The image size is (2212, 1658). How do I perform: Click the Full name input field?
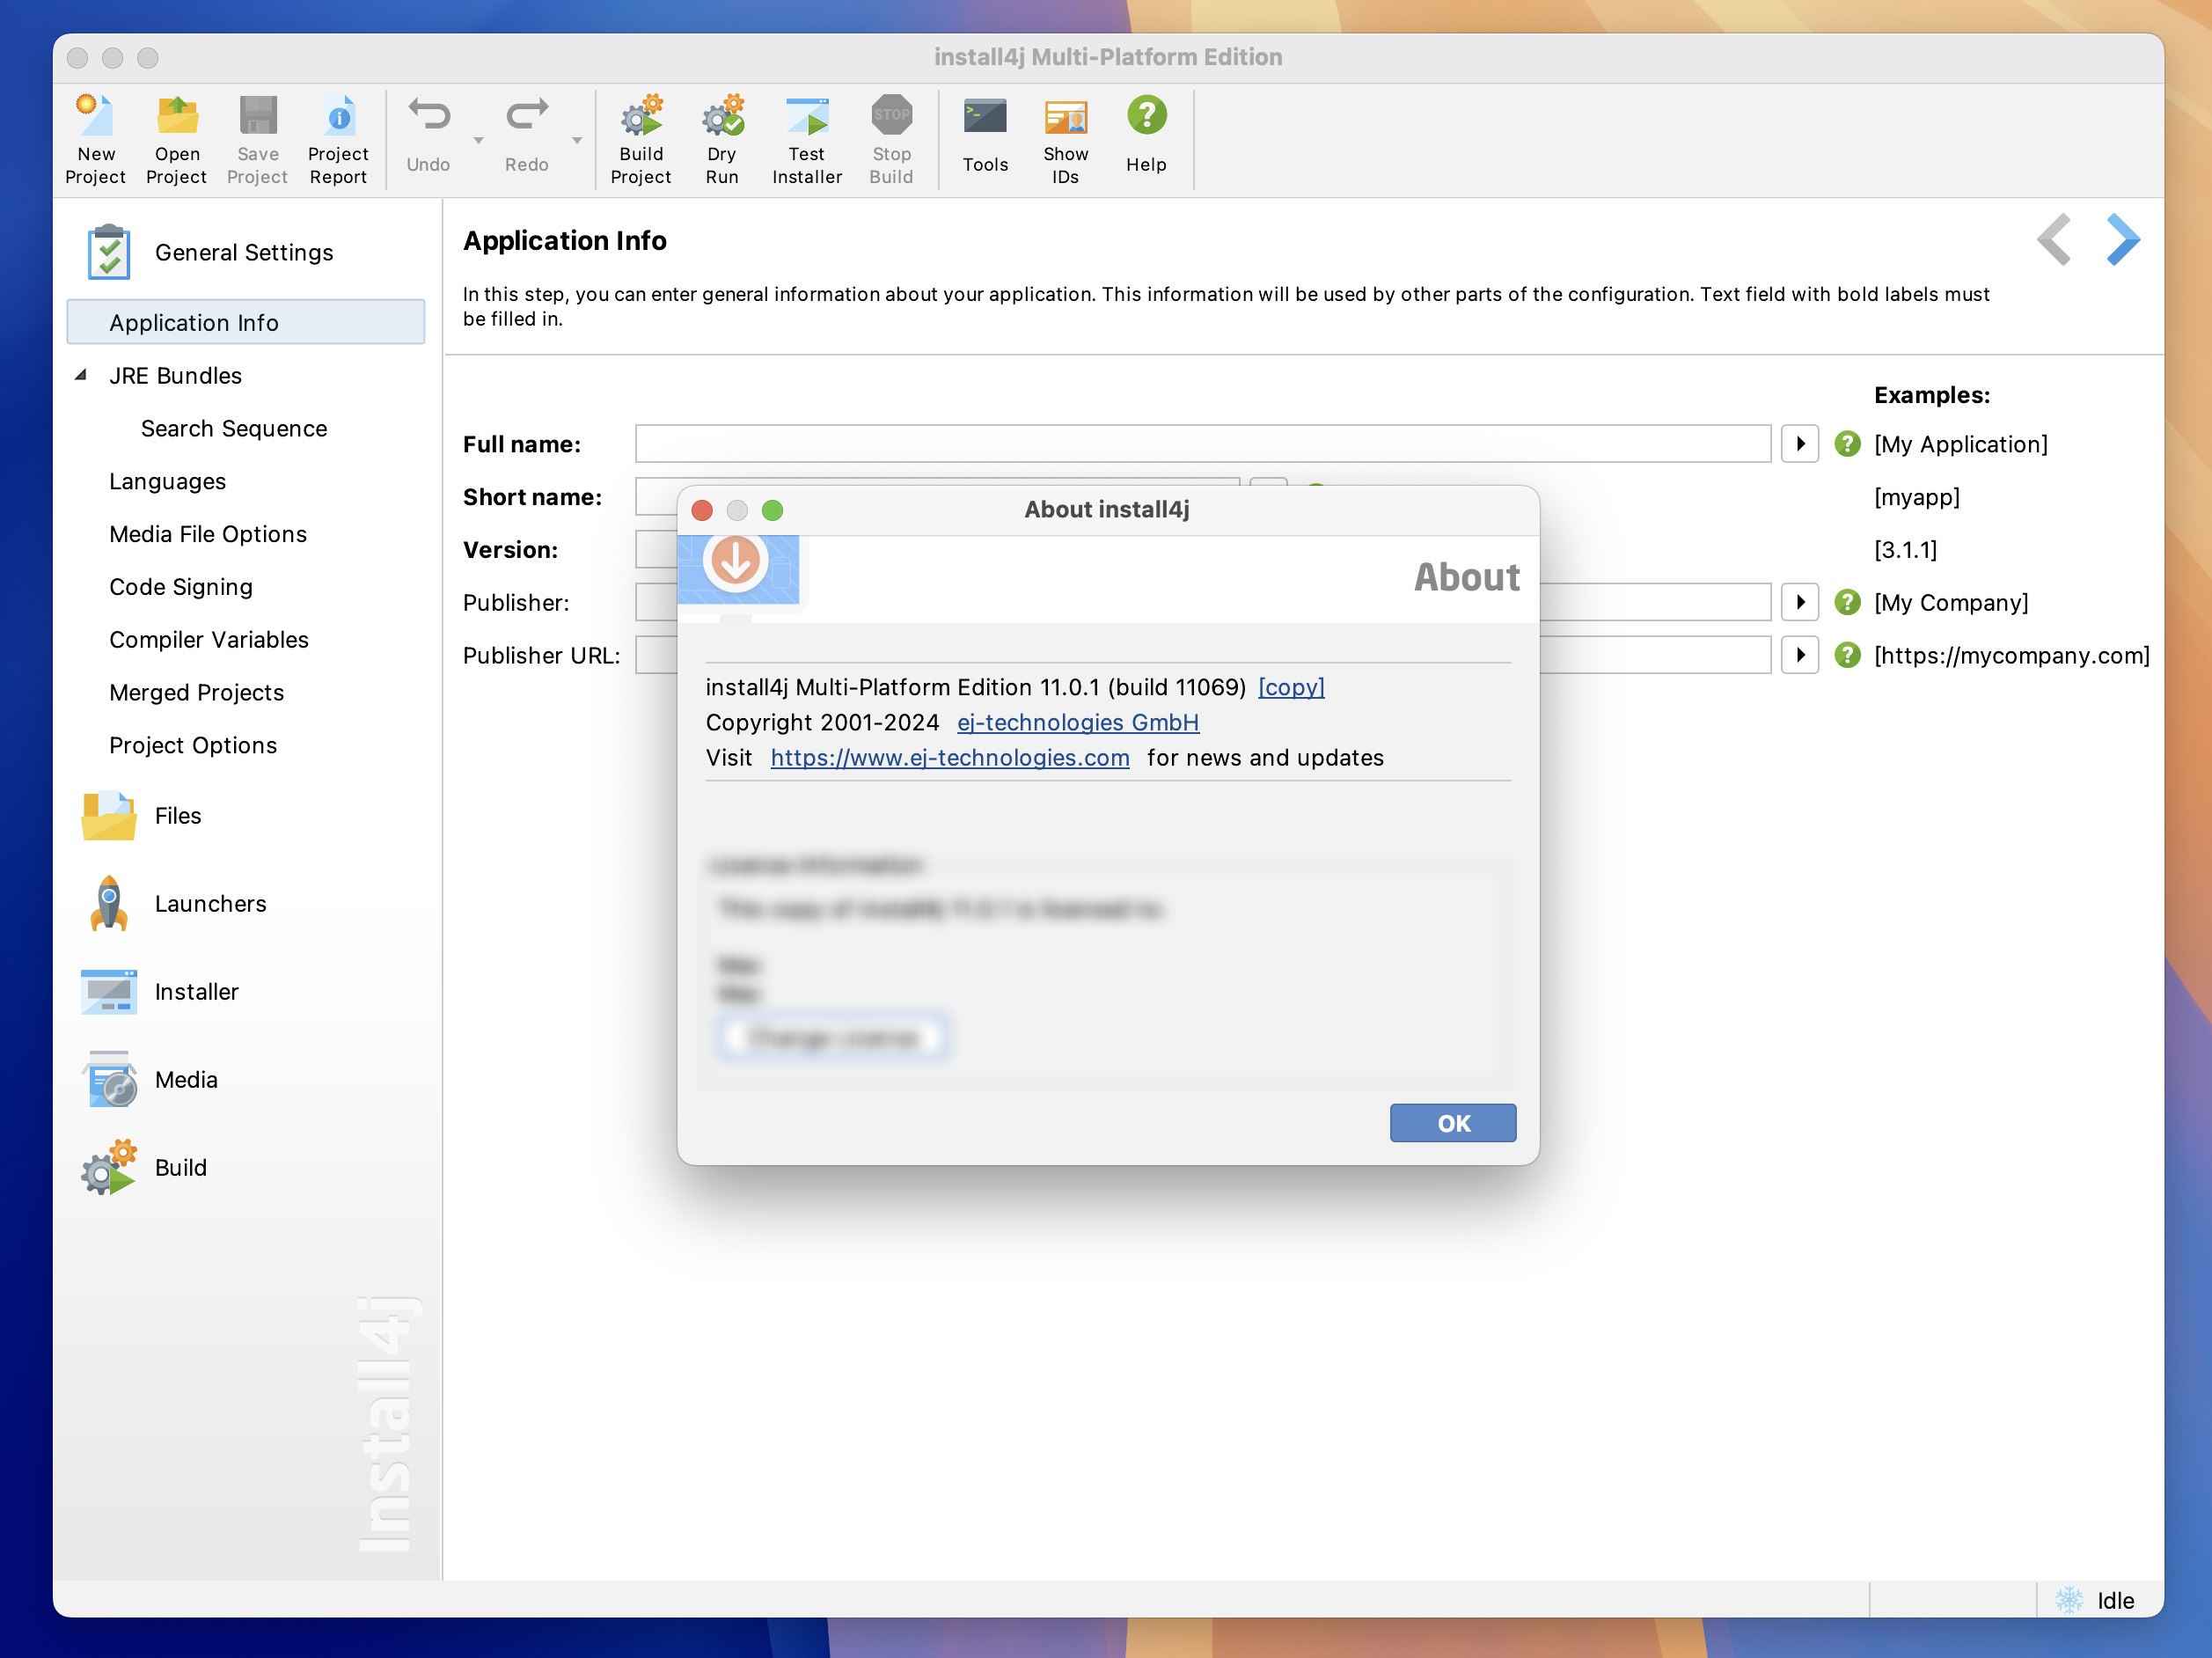click(x=1203, y=444)
